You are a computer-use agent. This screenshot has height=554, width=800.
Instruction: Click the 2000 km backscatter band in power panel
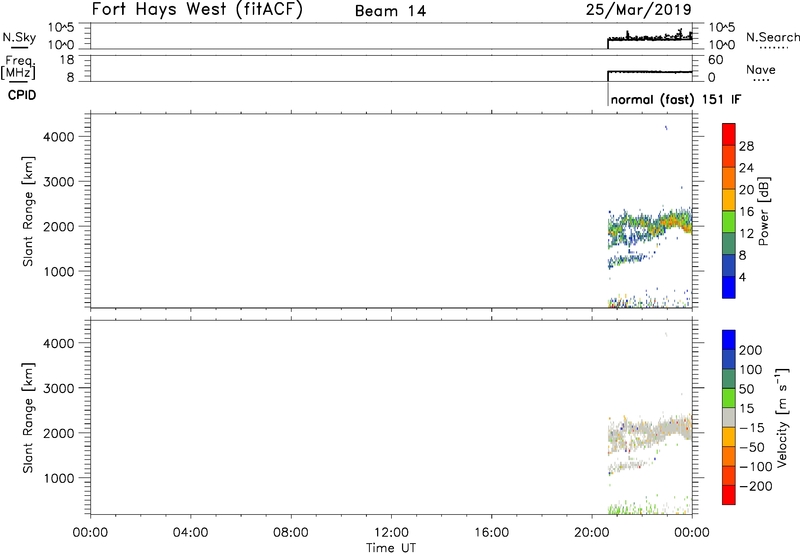[649, 226]
